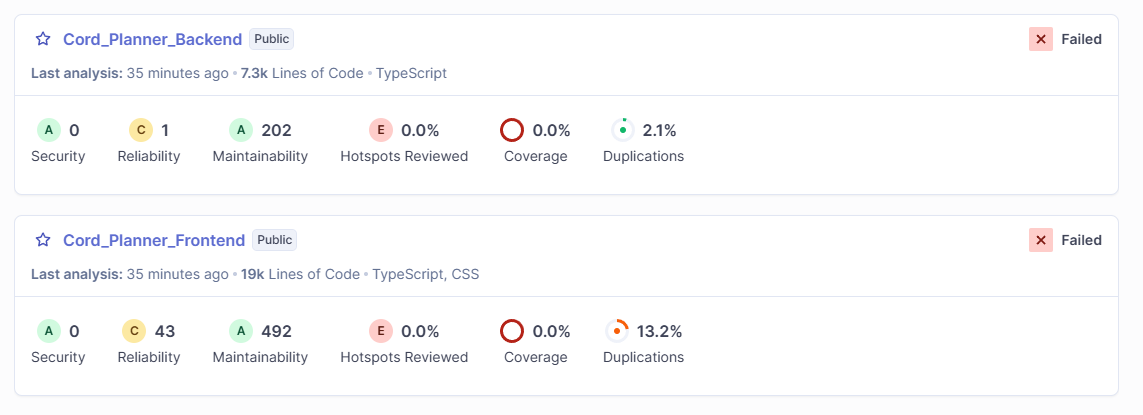The image size is (1143, 415).
Task: Click the Backend Hotspots Reviewed E badge
Action: click(380, 130)
